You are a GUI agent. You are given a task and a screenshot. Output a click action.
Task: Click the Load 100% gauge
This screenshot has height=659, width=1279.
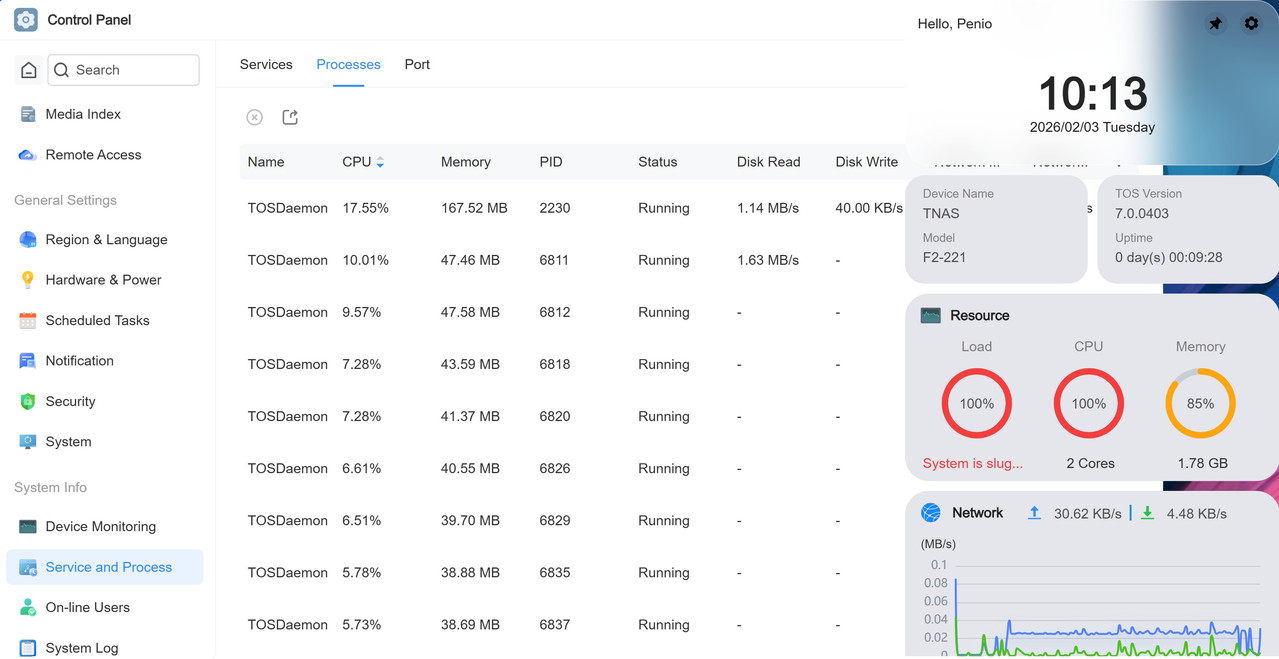coord(977,404)
